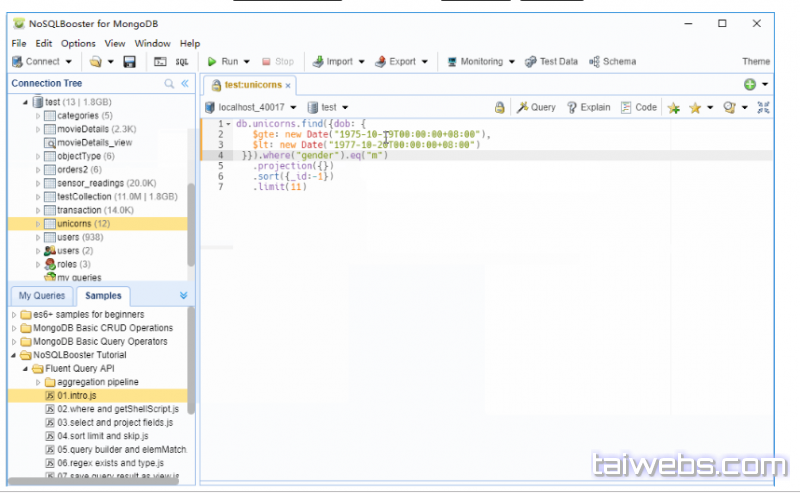Click the Explain query icon

(x=588, y=107)
